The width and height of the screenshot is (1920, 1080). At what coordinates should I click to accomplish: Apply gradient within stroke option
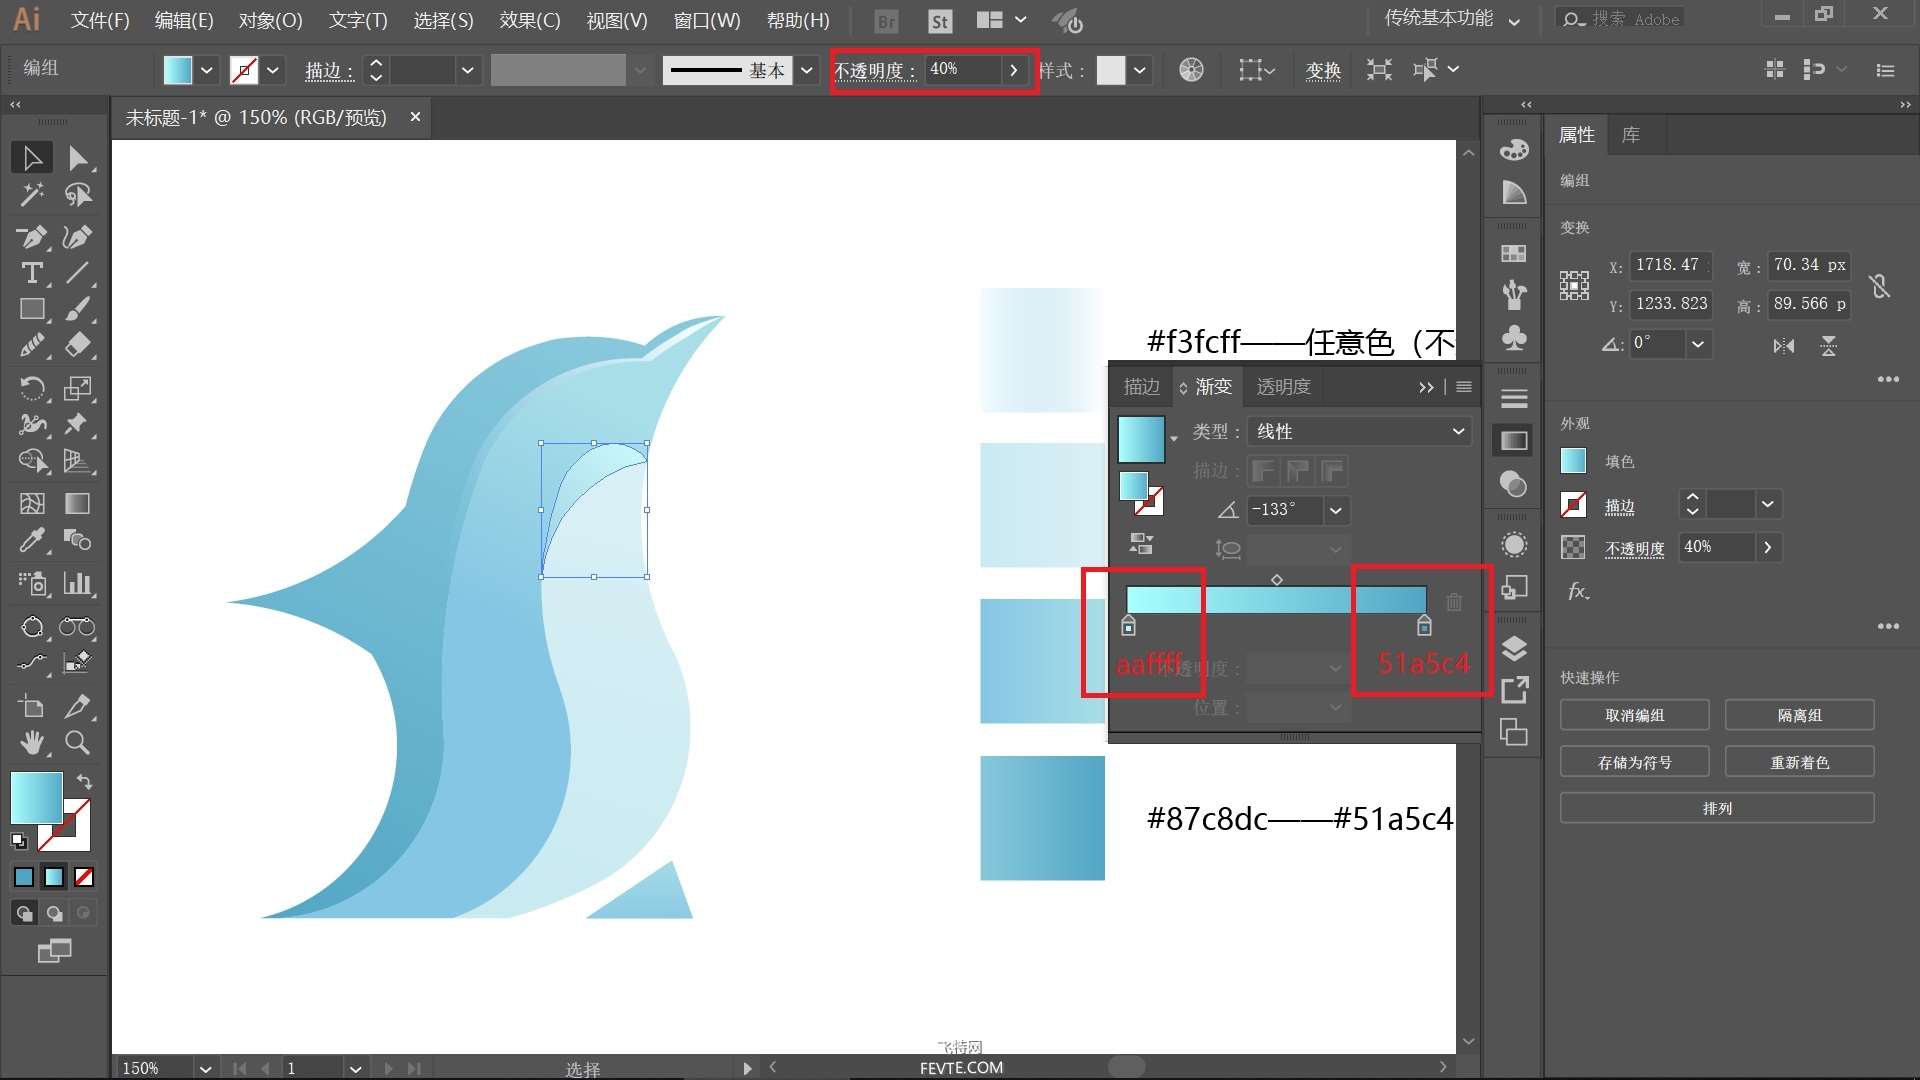point(1264,471)
